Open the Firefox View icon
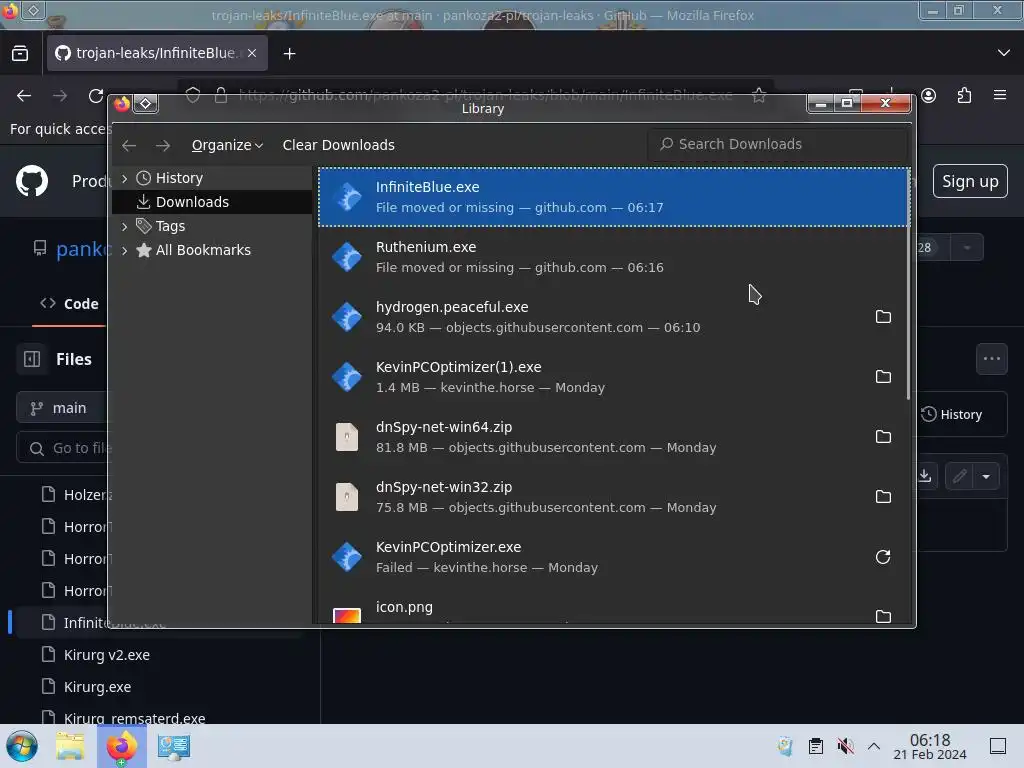Image resolution: width=1024 pixels, height=768 pixels. pos(20,54)
